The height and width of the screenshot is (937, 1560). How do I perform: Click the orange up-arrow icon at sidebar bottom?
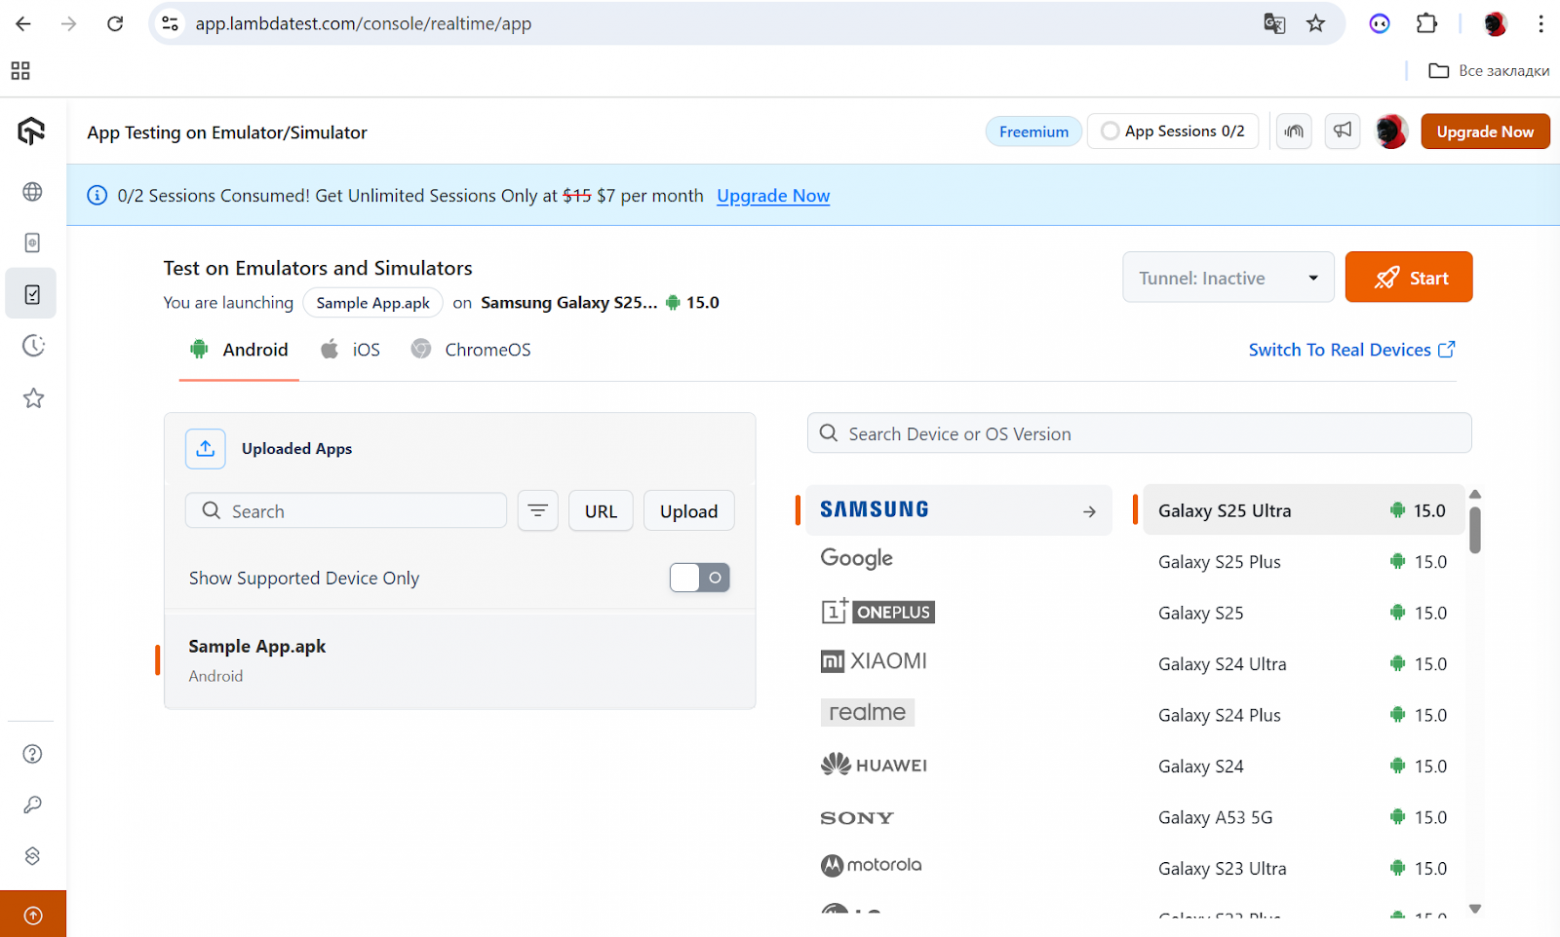pos(33,915)
